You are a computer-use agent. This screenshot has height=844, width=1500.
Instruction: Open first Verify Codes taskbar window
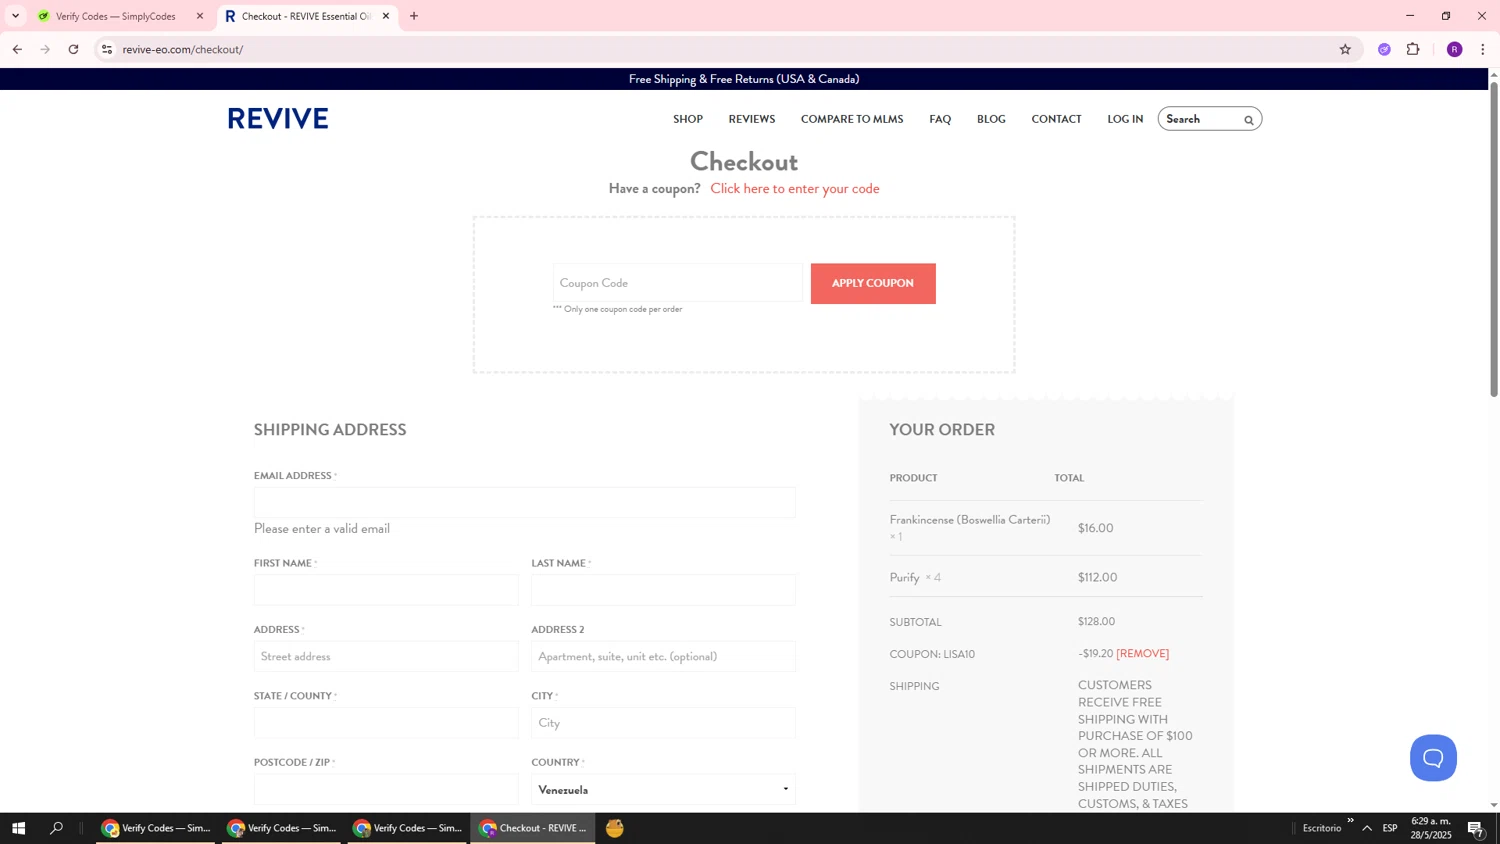(155, 828)
